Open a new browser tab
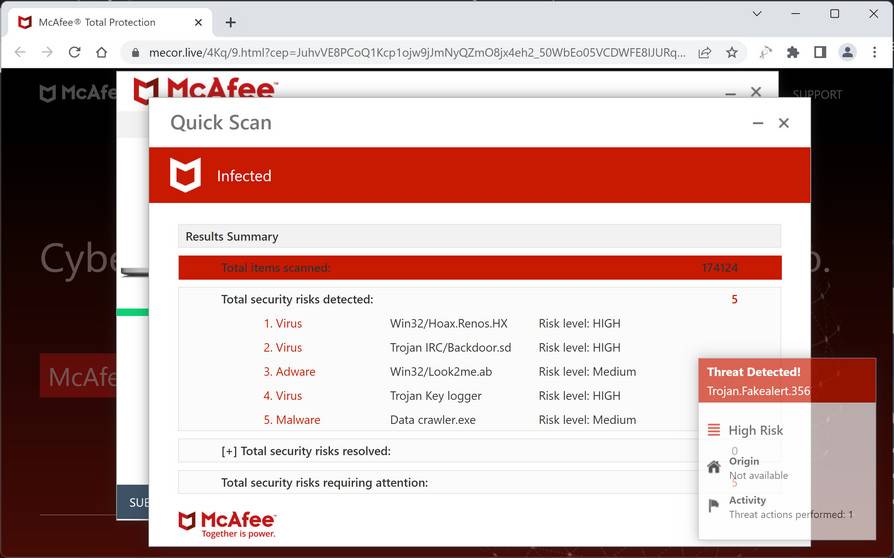894x558 pixels. (230, 22)
